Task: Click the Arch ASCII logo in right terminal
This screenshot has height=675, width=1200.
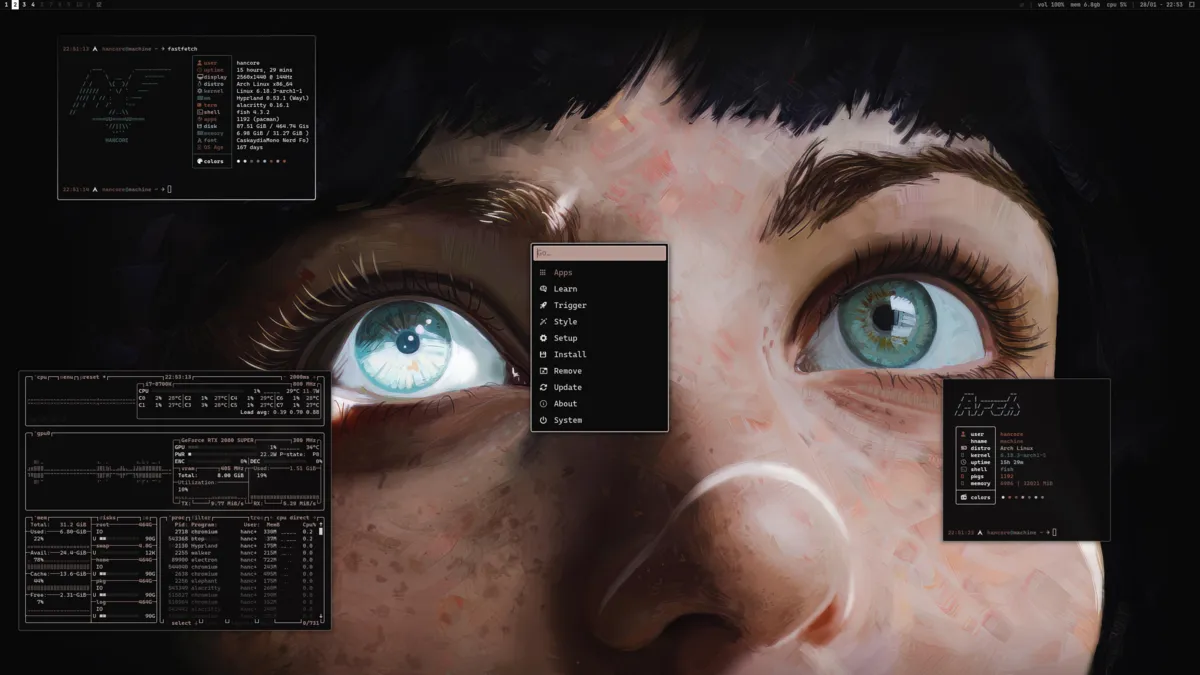Action: coord(987,404)
